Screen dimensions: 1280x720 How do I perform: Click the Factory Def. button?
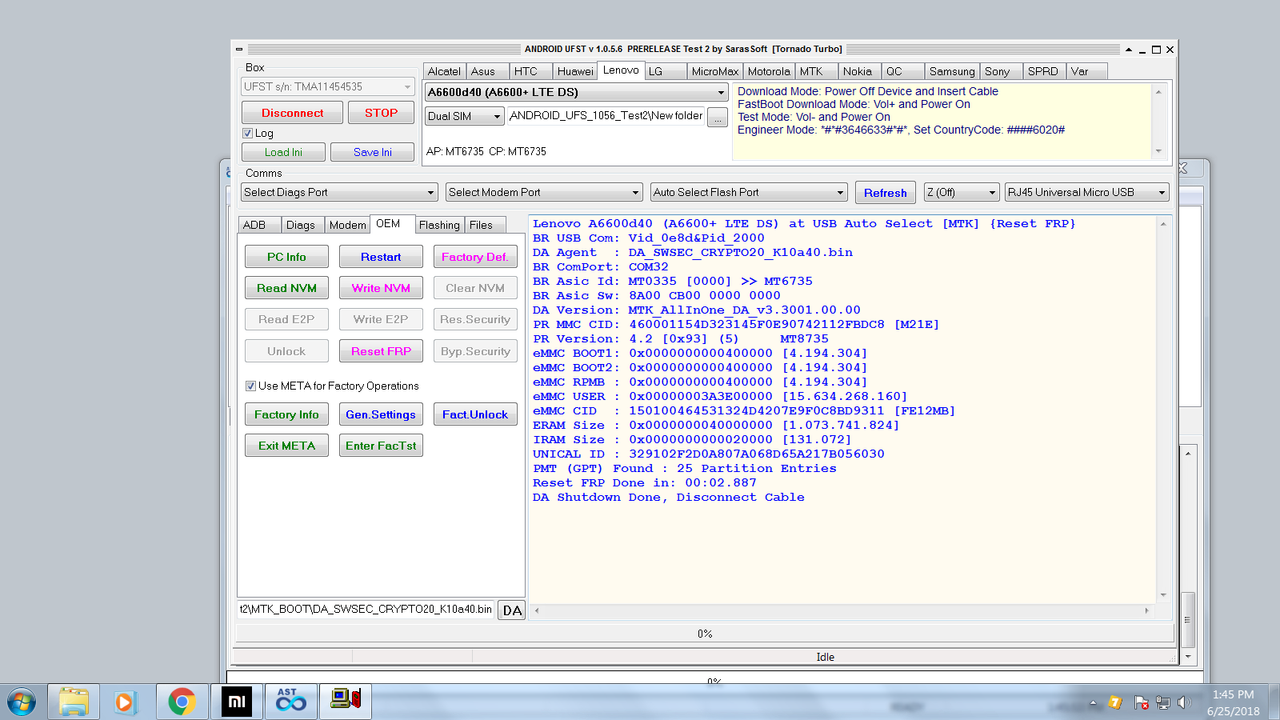(475, 257)
